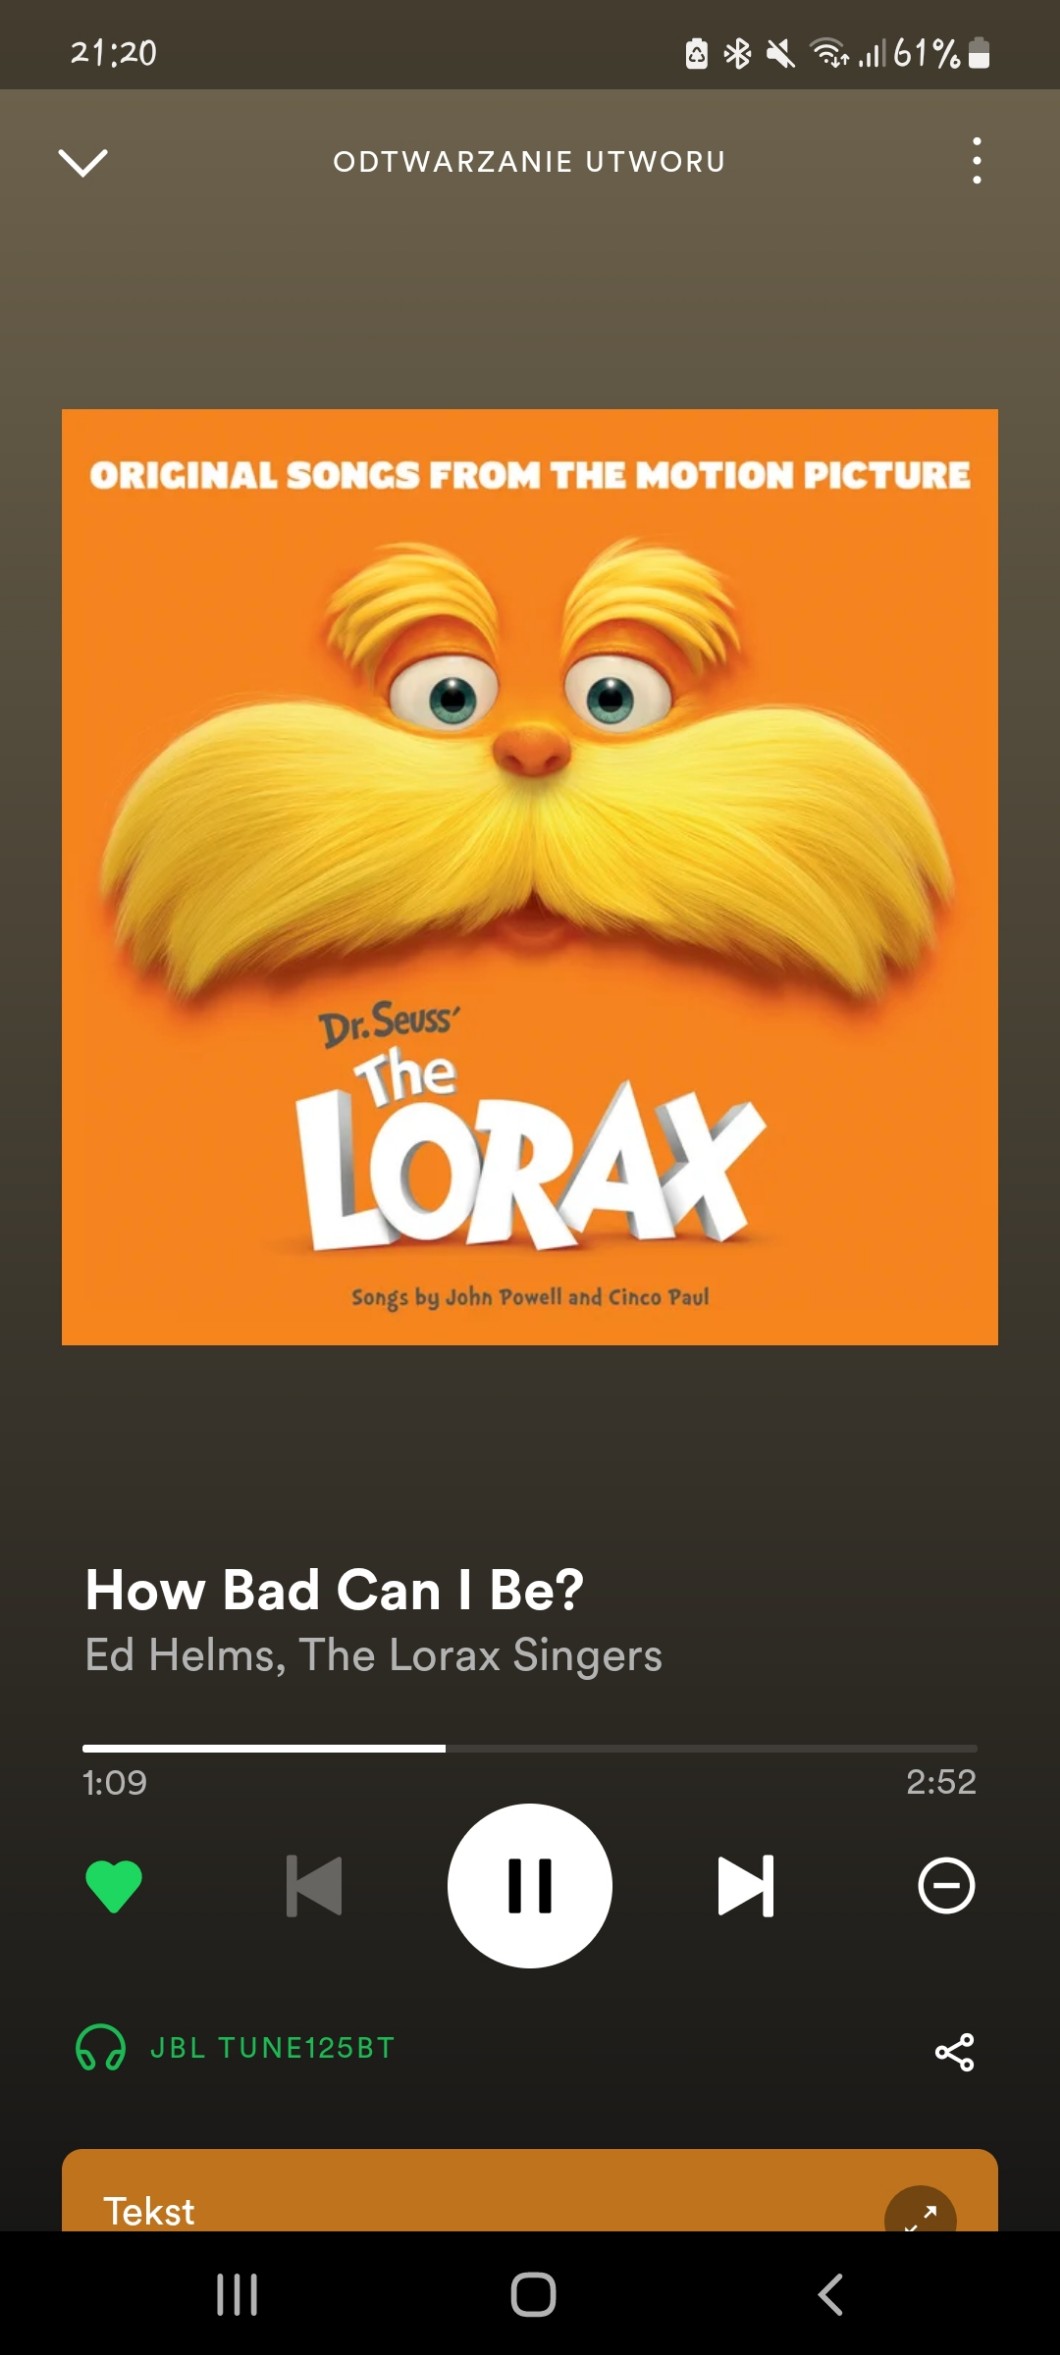Open artist Ed Helms, The Lorax Singers

tap(373, 1655)
